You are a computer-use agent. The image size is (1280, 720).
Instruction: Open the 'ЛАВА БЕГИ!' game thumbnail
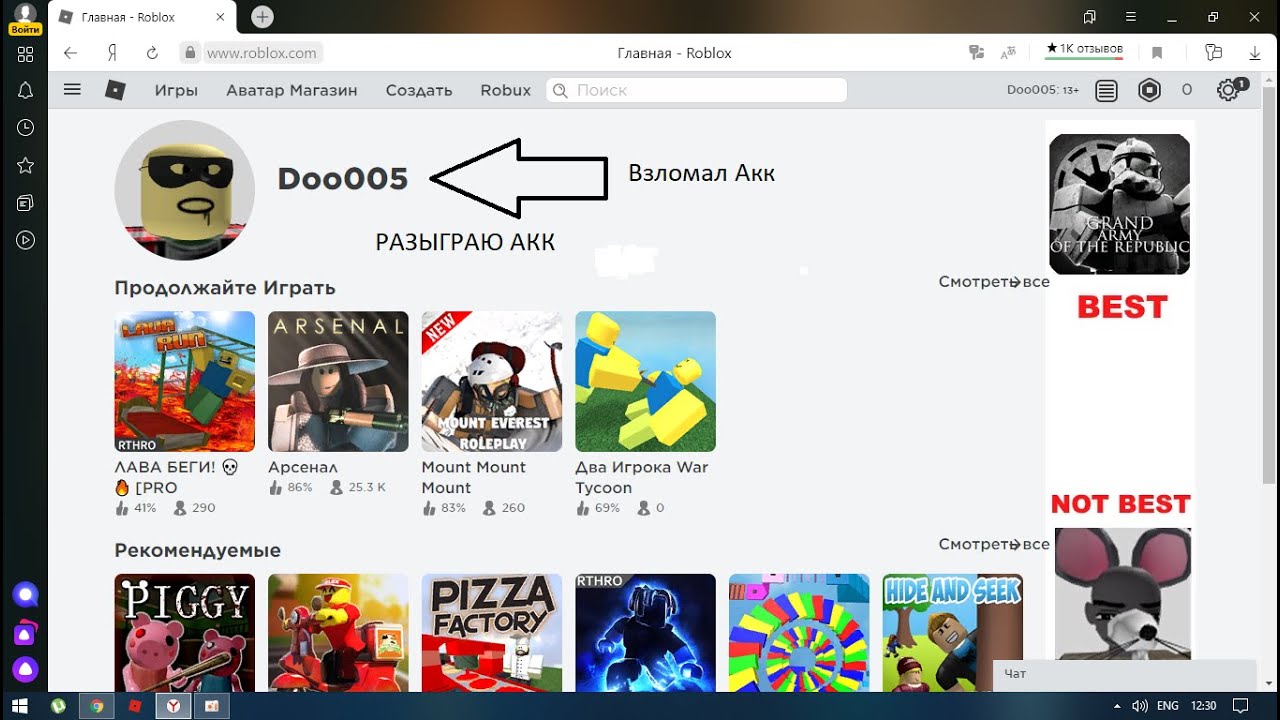(x=185, y=381)
